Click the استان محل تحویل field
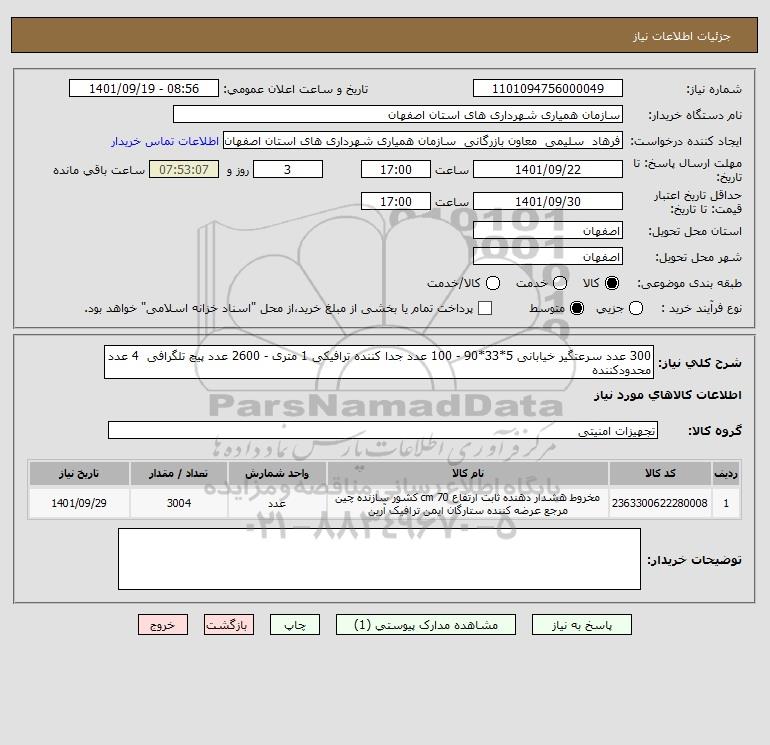Screen dimensions: 770x745 coord(548,230)
